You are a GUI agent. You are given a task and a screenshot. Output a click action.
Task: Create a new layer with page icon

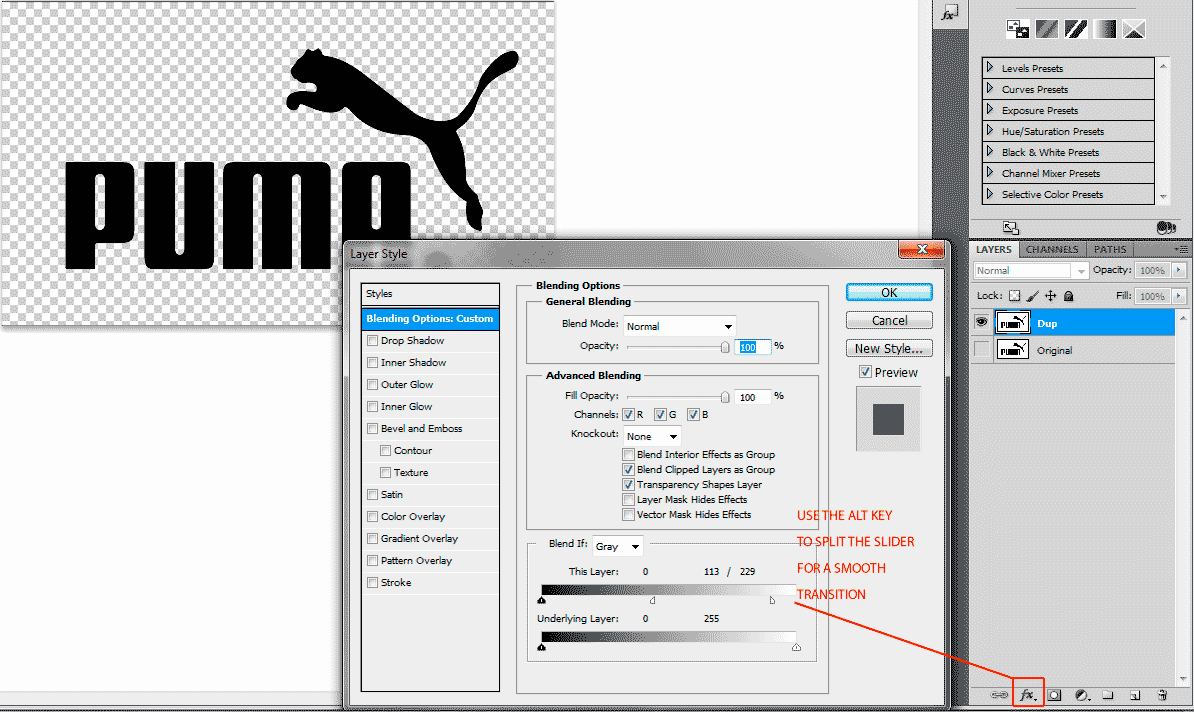coord(1135,694)
